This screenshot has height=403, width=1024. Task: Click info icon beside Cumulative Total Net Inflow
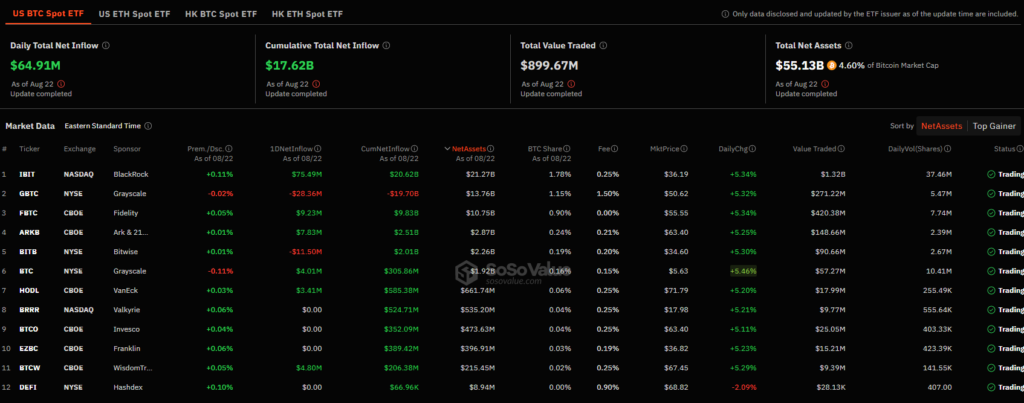coord(386,46)
